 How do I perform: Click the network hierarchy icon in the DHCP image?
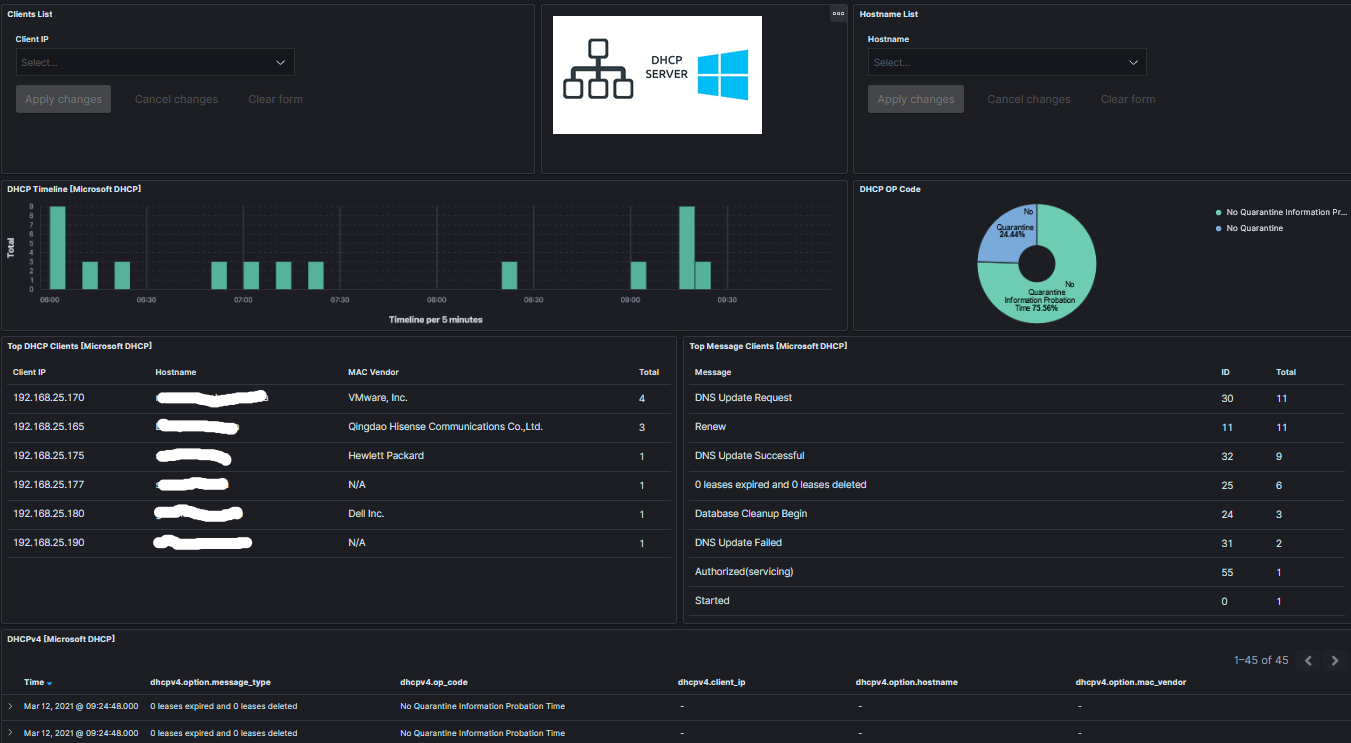(598, 69)
